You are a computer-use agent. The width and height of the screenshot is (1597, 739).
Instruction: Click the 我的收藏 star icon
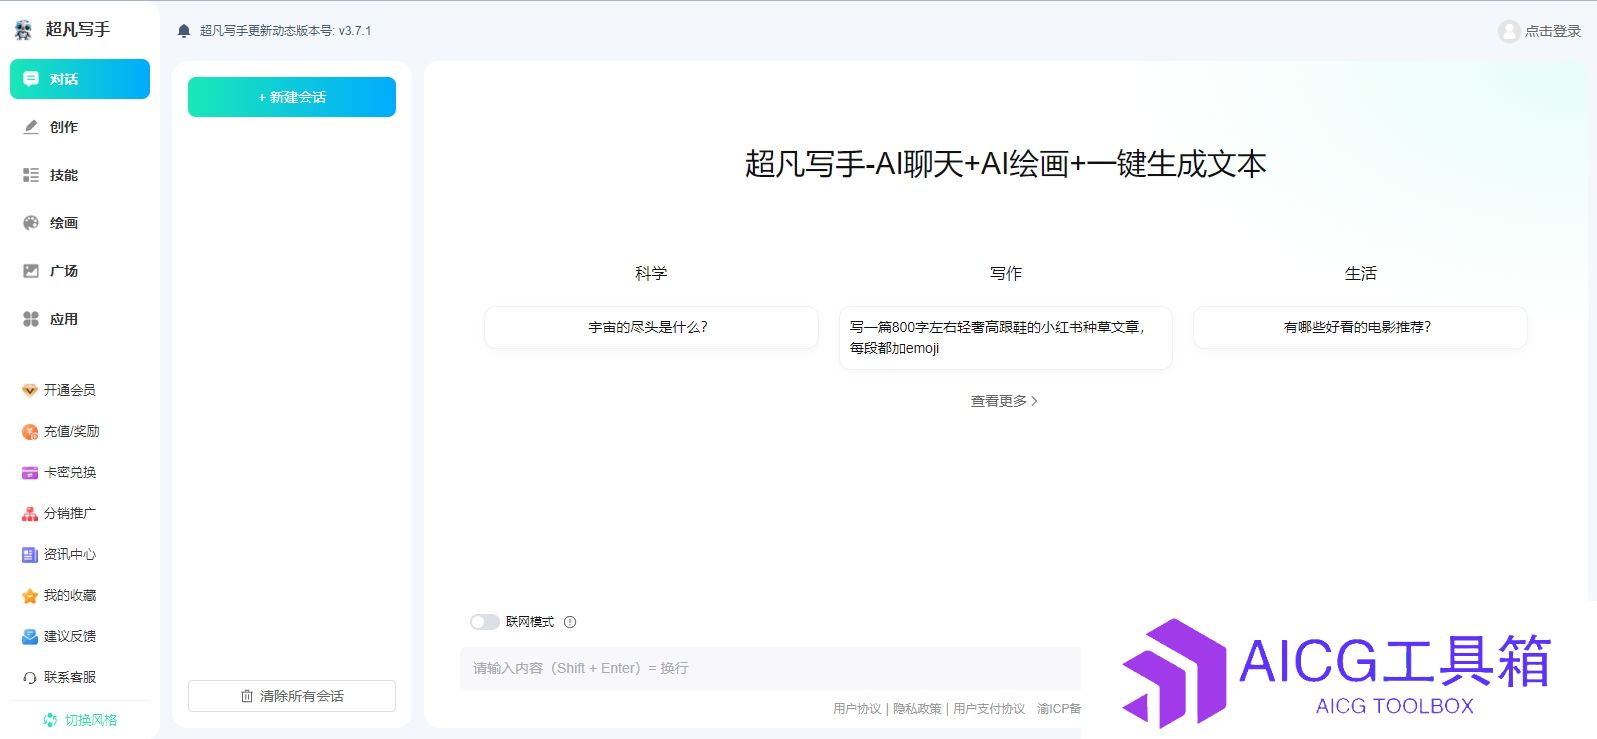pos(30,596)
